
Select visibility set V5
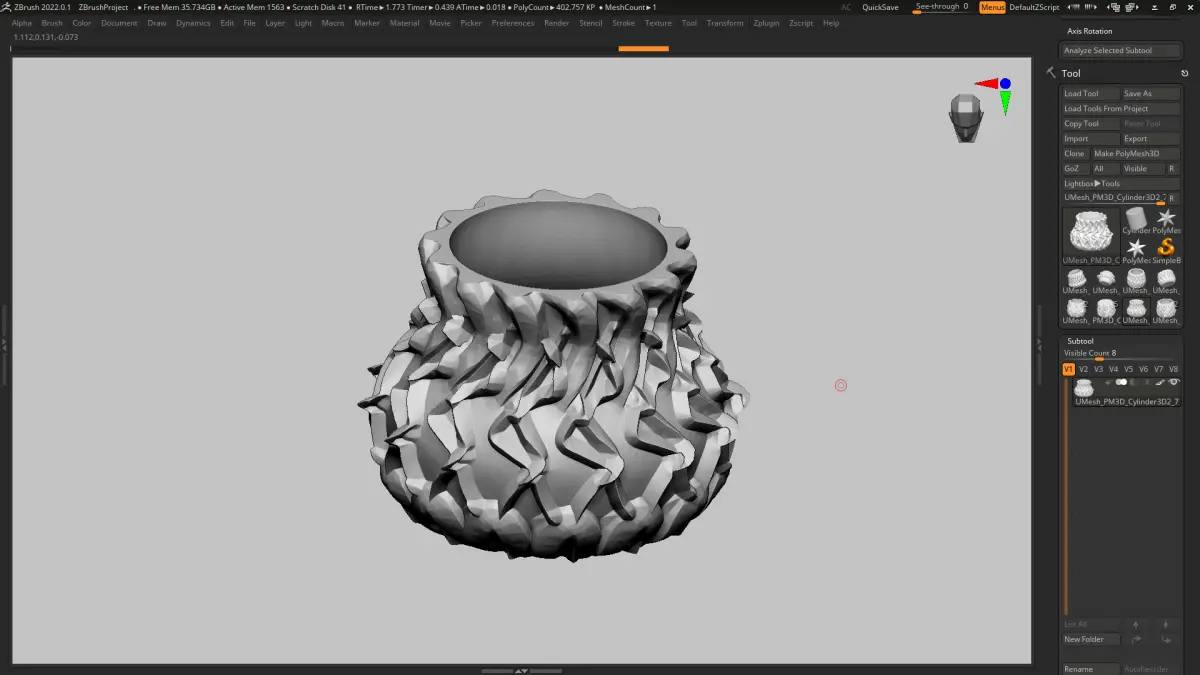1129,369
